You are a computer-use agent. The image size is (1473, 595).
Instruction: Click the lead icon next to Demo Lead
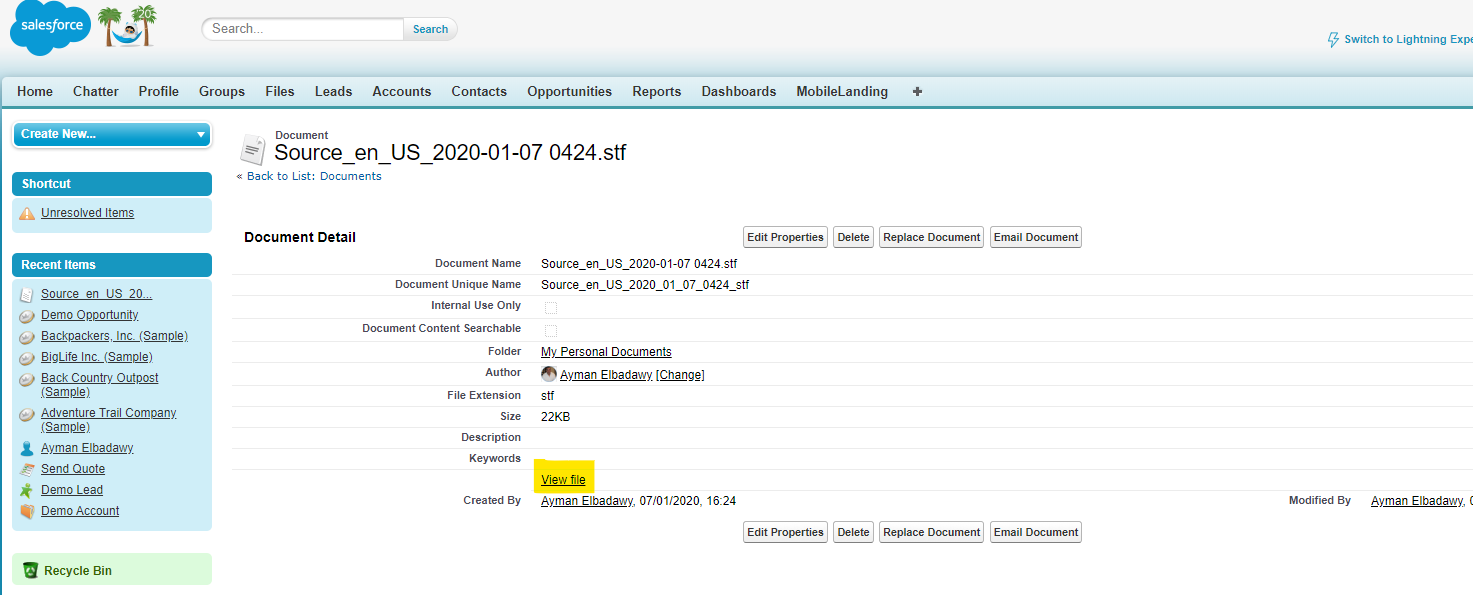[26, 489]
